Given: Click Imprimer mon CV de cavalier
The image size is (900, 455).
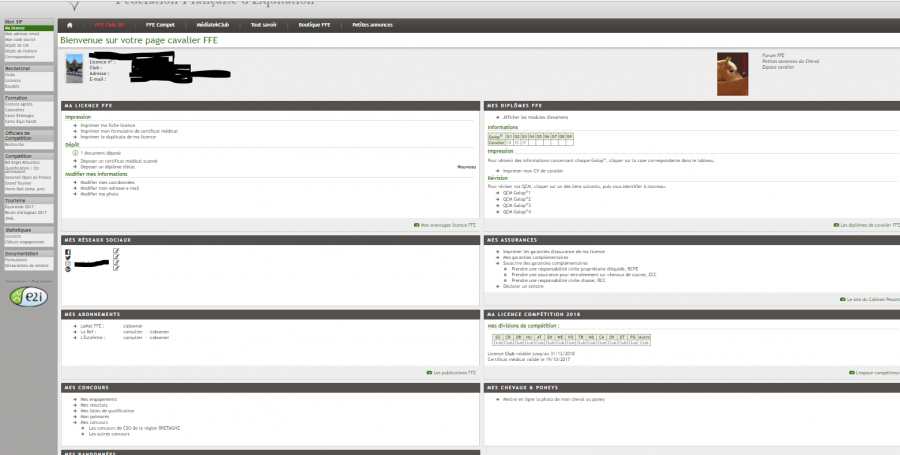Looking at the screenshot, I should 533,171.
